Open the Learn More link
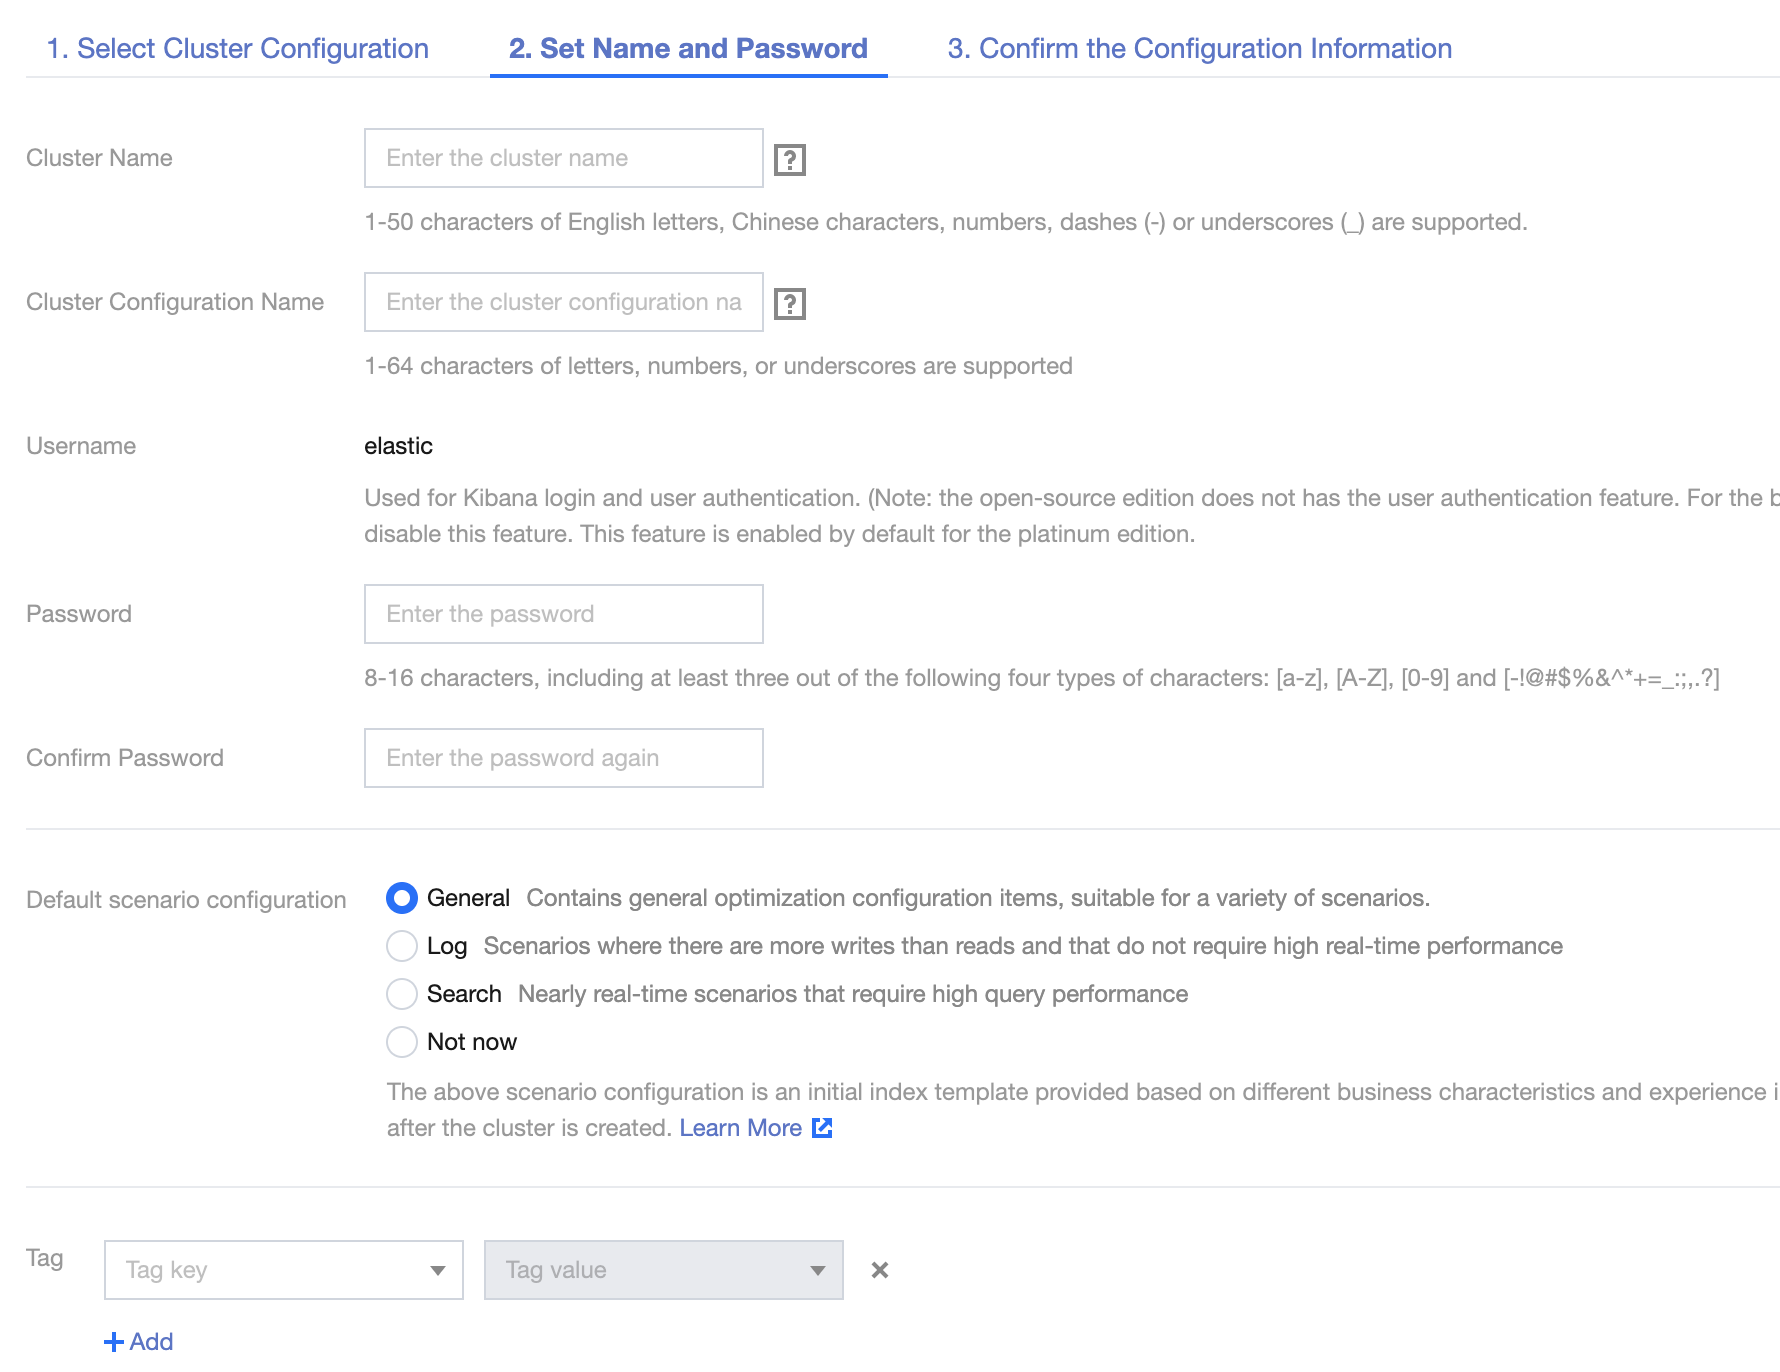Screen dimensions: 1780x1372 (740, 1128)
